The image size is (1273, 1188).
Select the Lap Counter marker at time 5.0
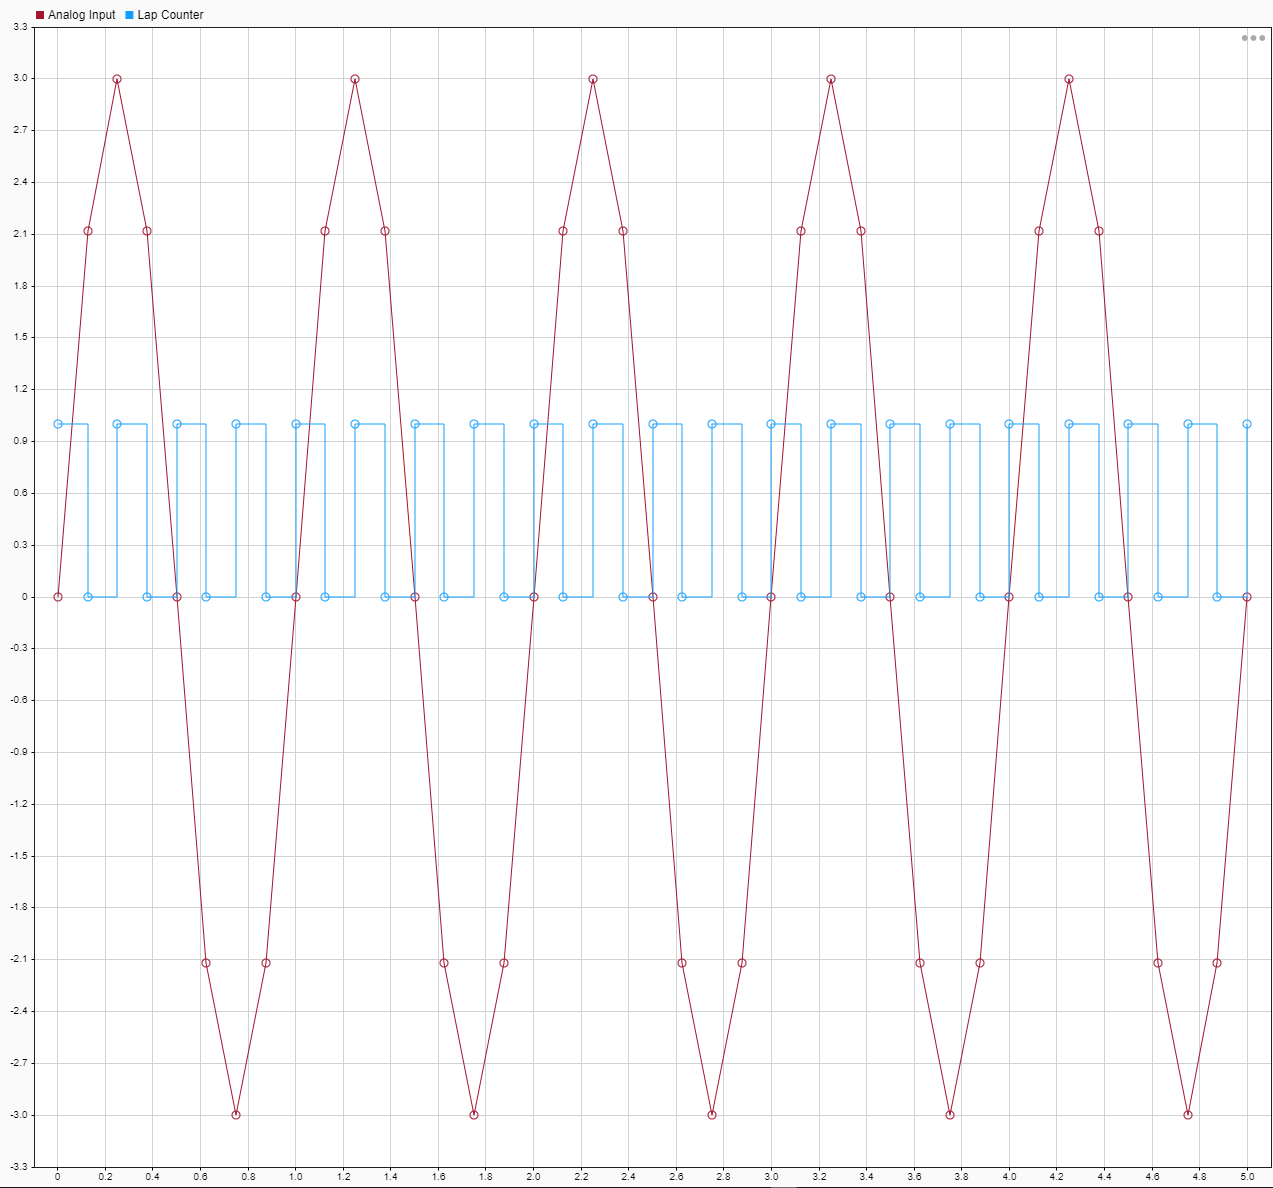coord(1247,424)
